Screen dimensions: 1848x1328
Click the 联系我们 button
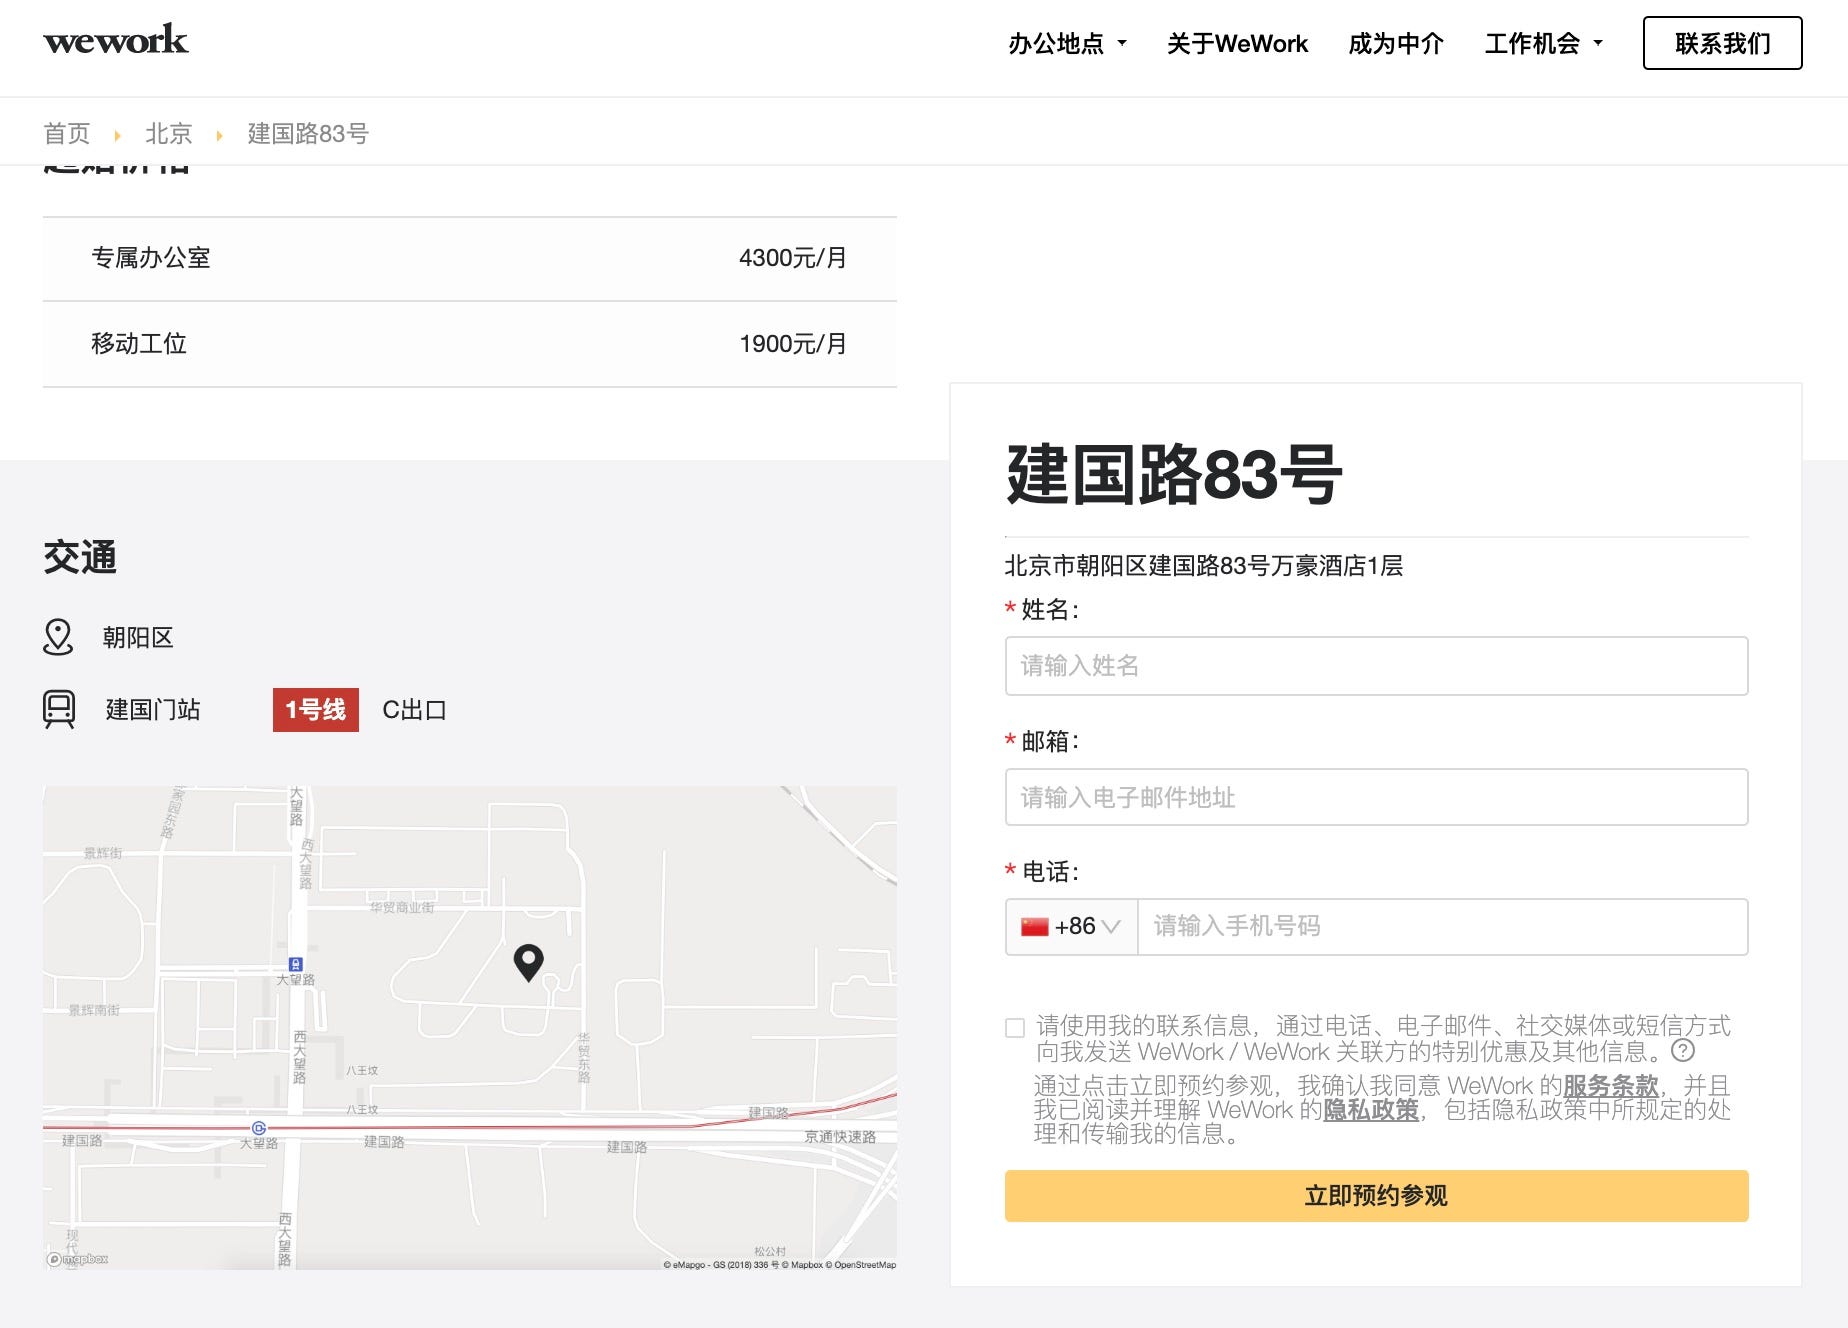pos(1722,43)
